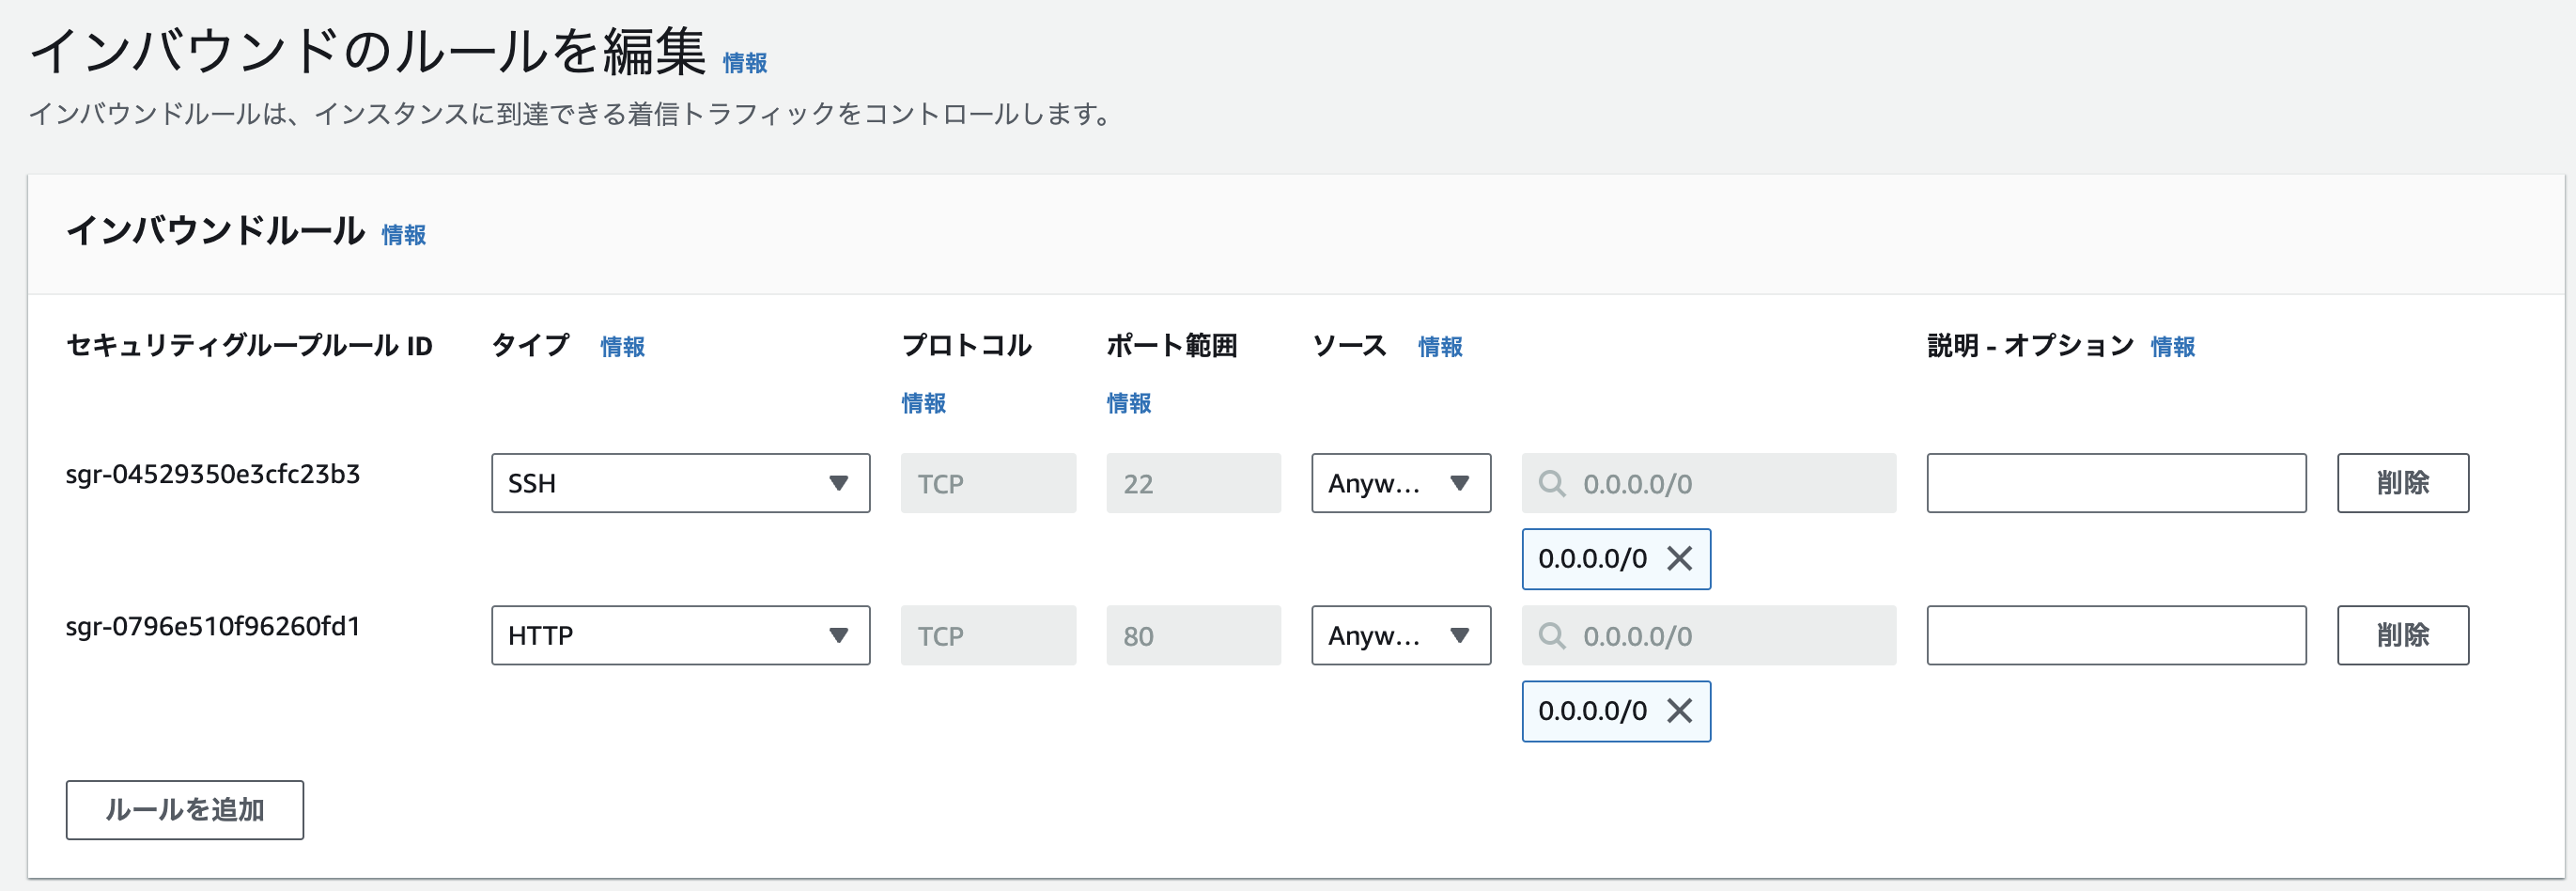Remove the 0.0.0.0/0 tag from the SSH rule

(1681, 559)
